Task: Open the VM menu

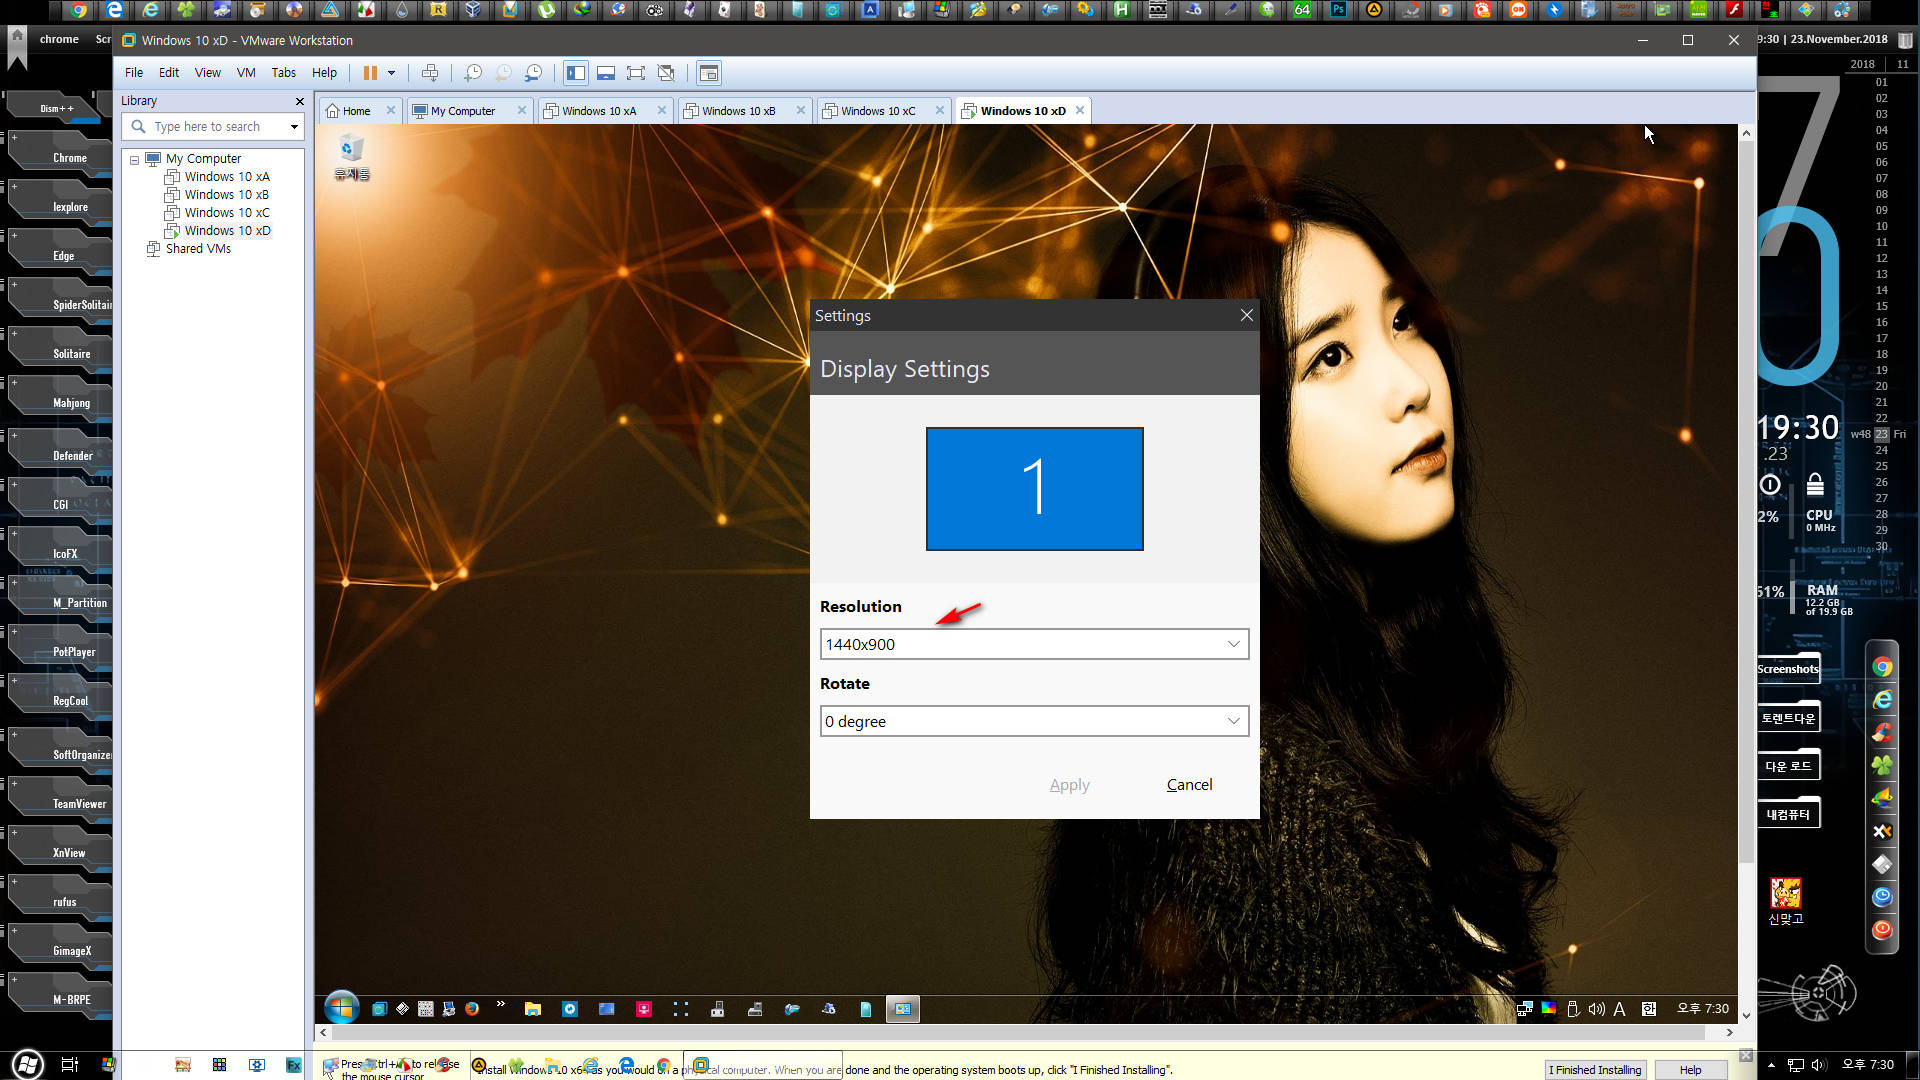Action: coord(246,73)
